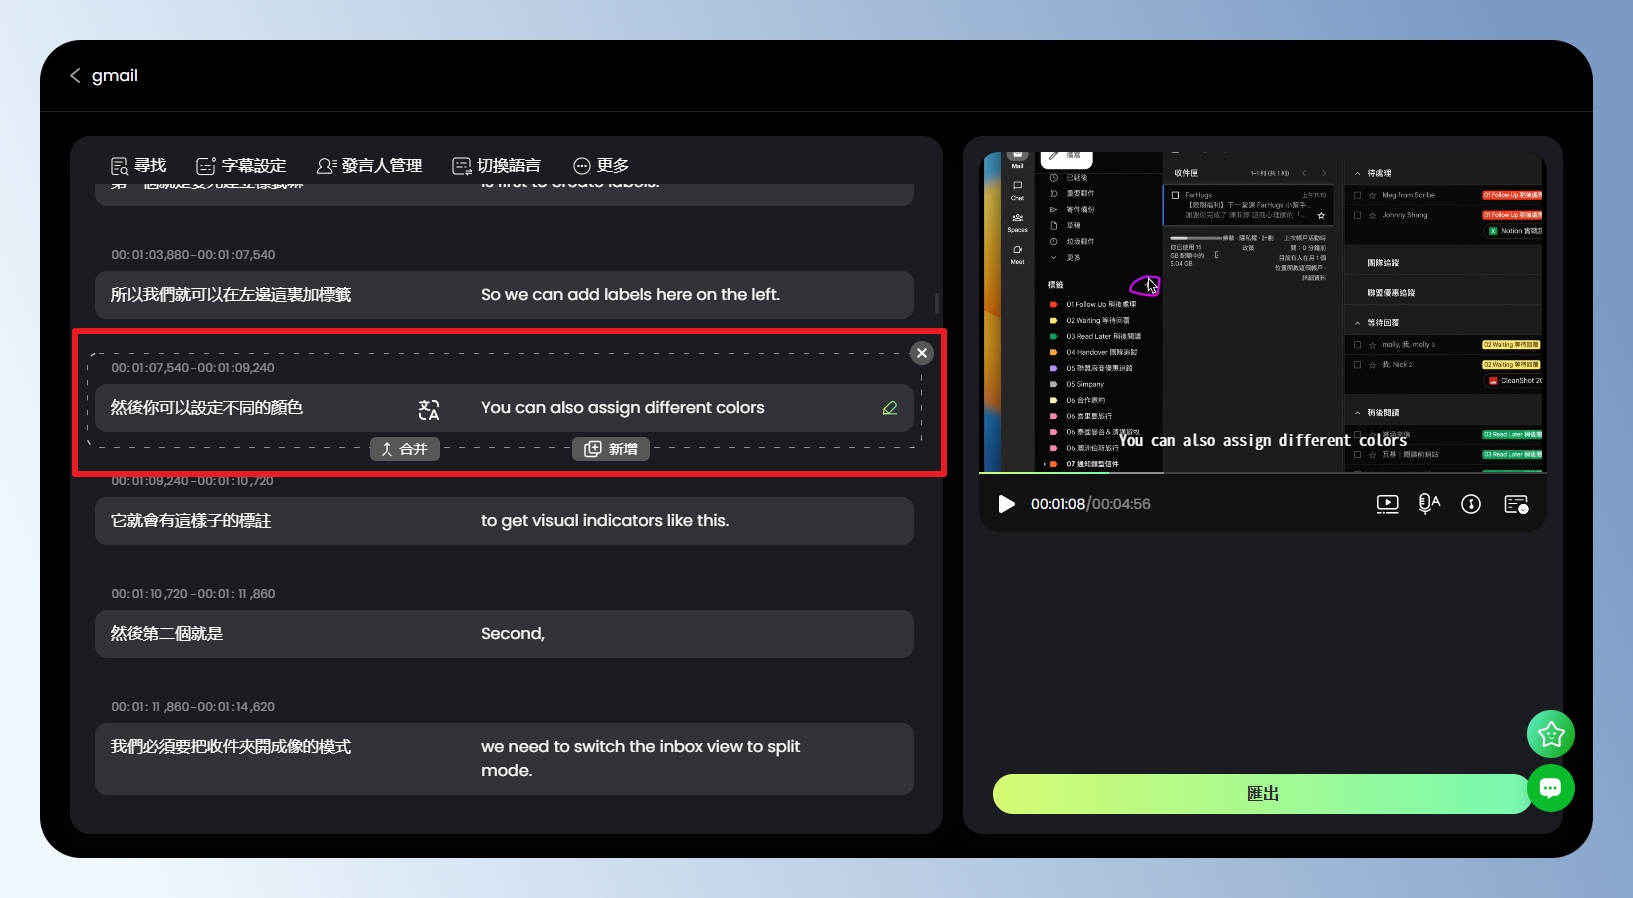The height and width of the screenshot is (898, 1633).
Task: Expand the 更多 more options menu
Action: pyautogui.click(x=600, y=166)
